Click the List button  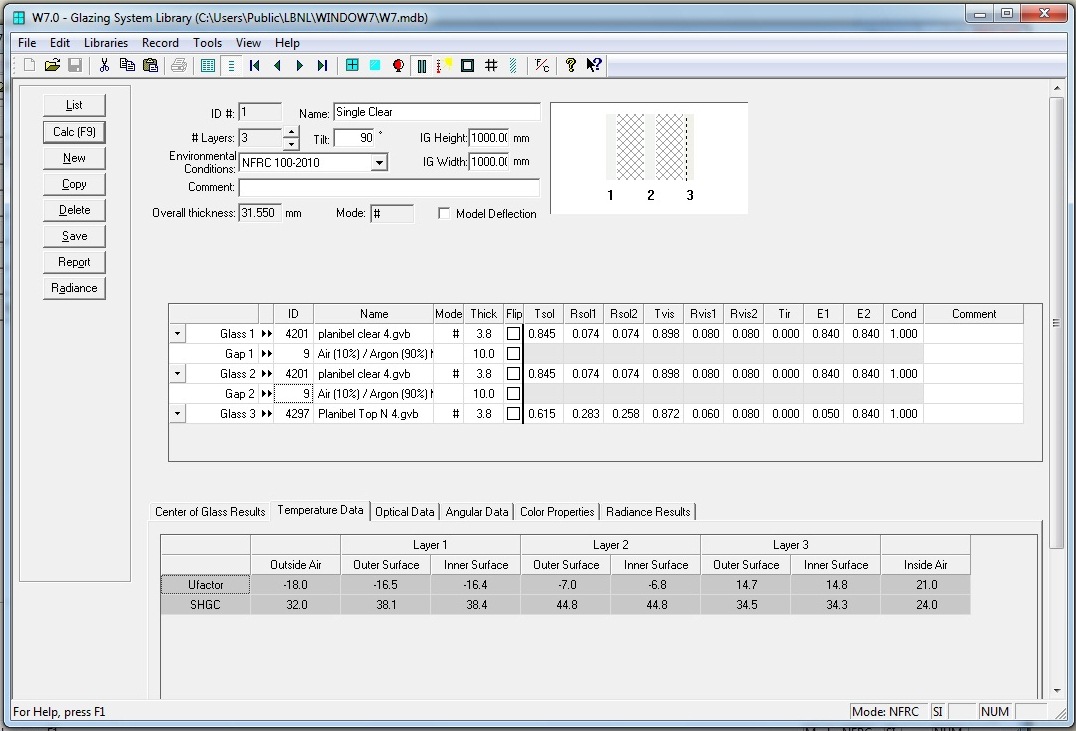74,105
